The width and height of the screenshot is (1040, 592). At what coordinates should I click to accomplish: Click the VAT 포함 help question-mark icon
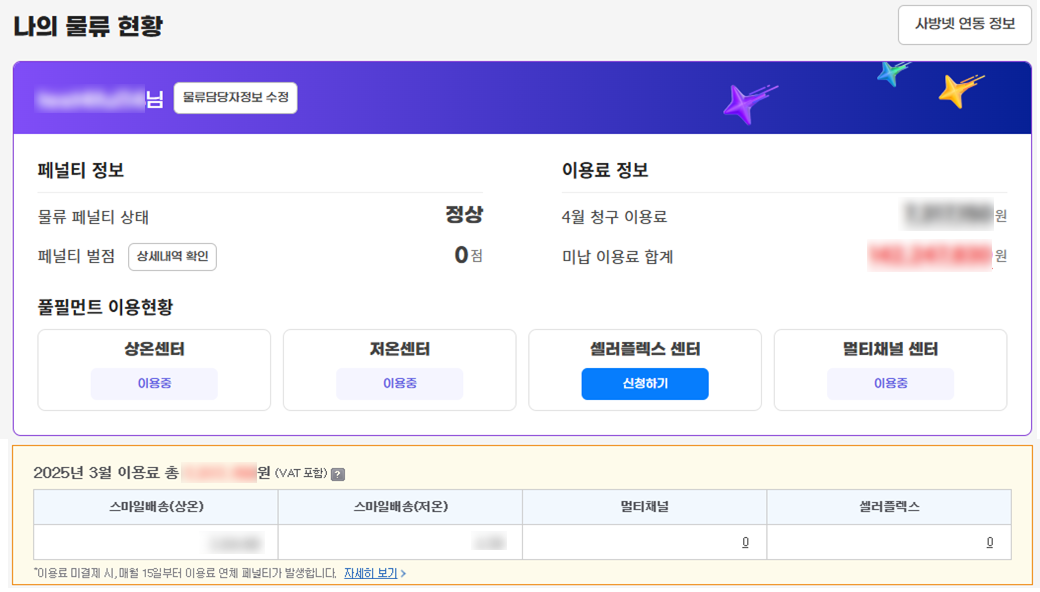(x=338, y=474)
